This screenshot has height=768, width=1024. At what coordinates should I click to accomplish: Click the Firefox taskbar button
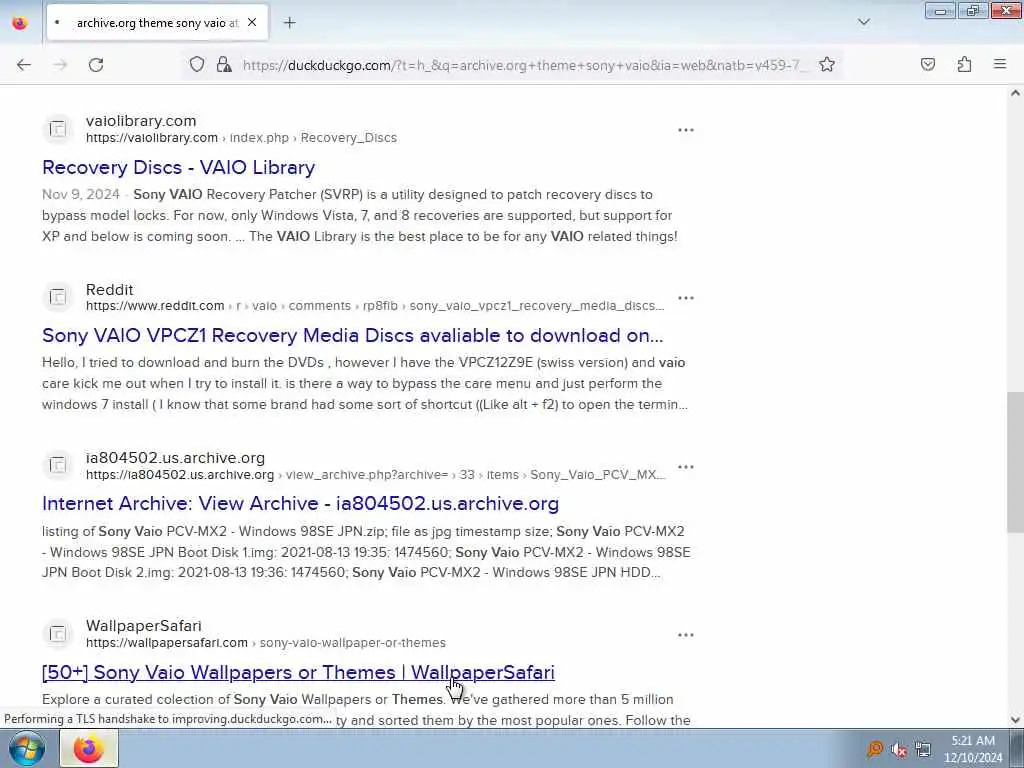[x=89, y=748]
